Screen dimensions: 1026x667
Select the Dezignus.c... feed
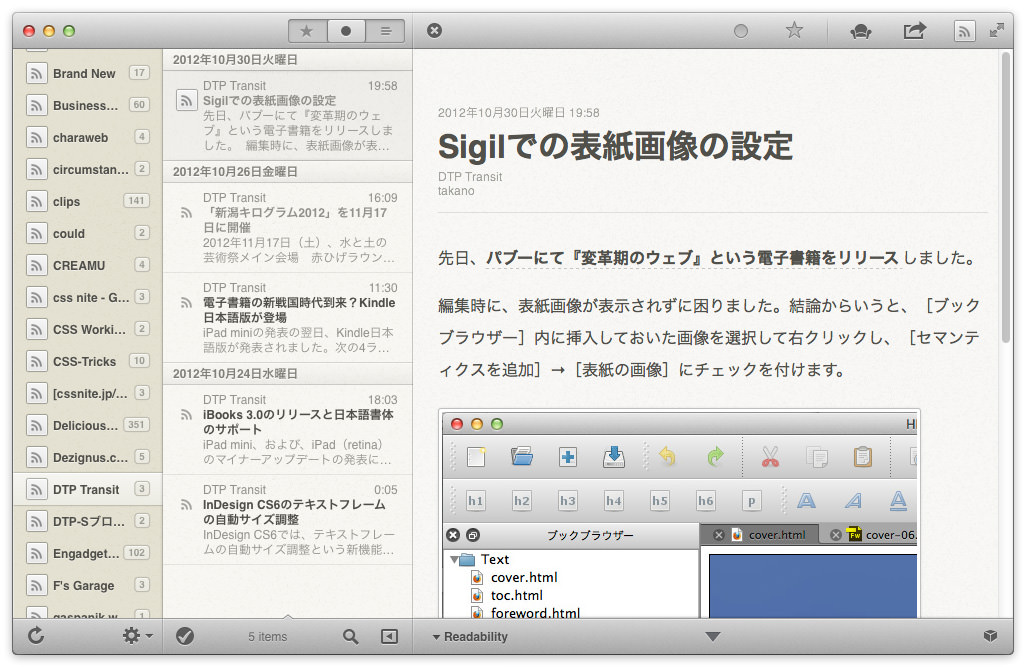(x=88, y=458)
